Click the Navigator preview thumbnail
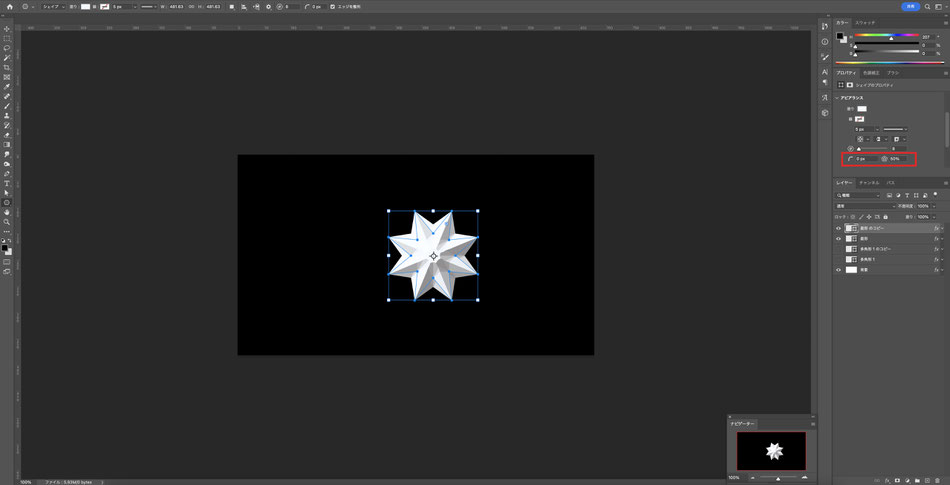 tap(771, 451)
